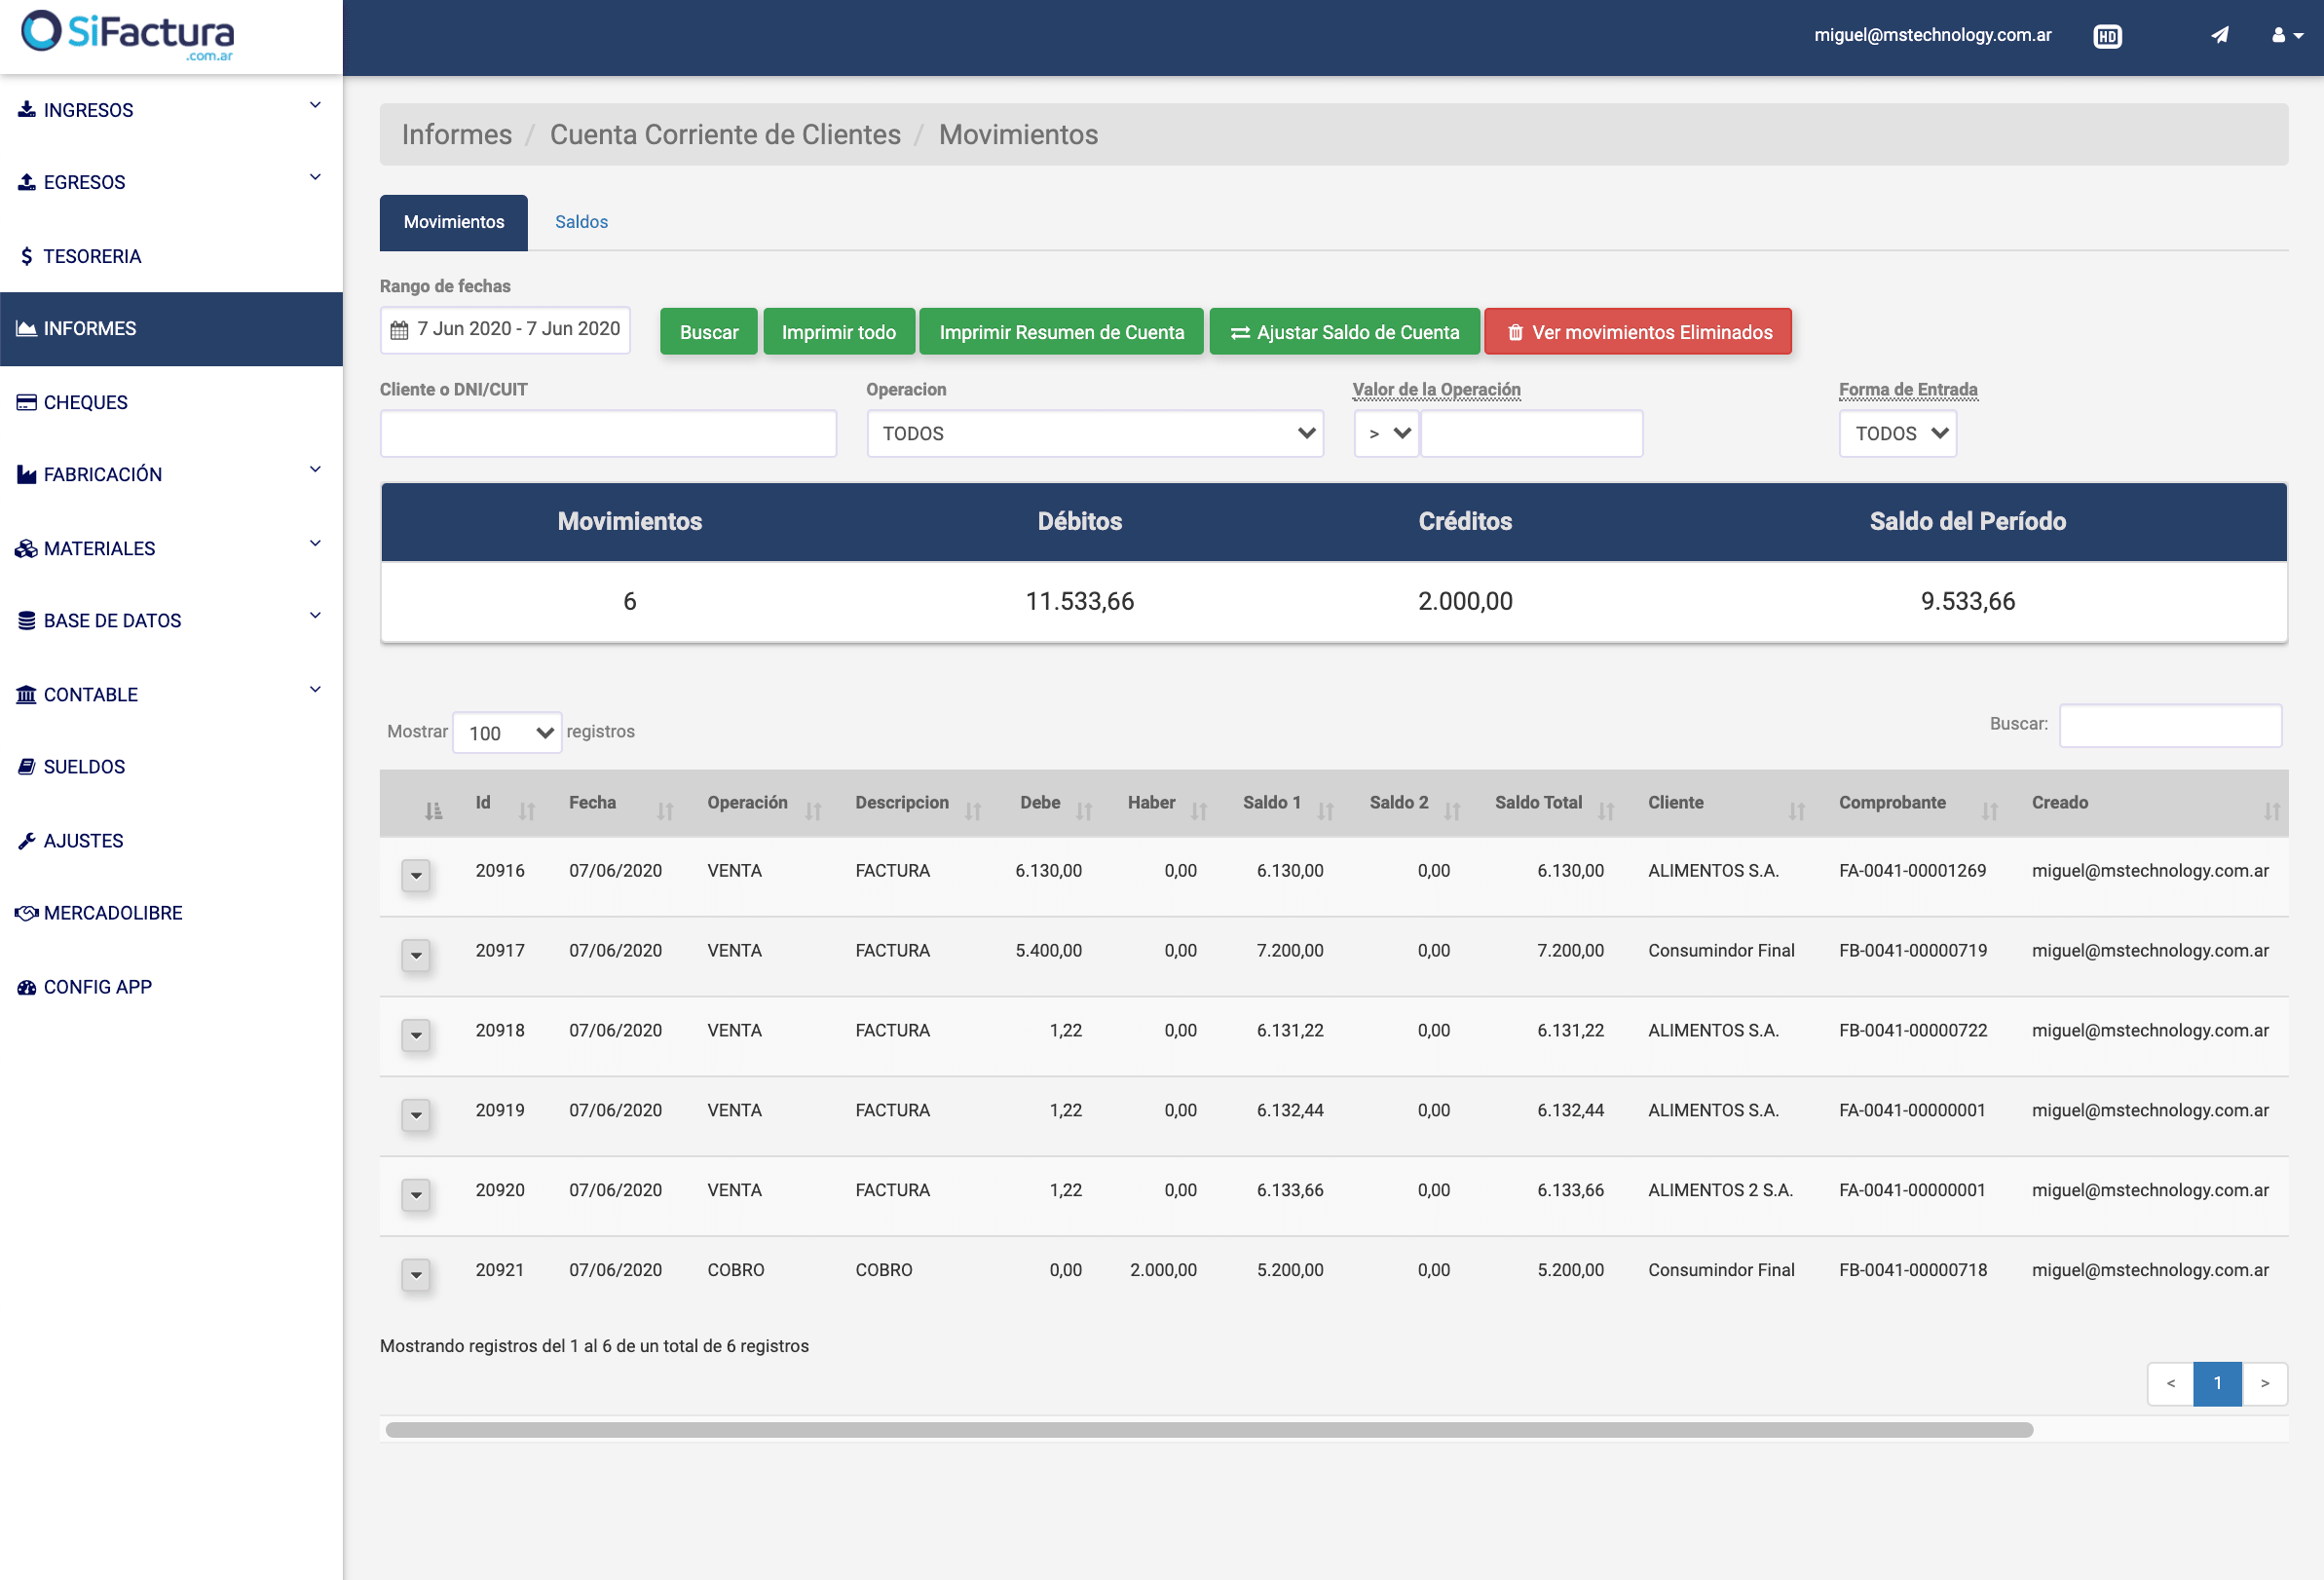Go to pagination page 1
Screen dimensions: 2324x1580
[x=2217, y=1383]
